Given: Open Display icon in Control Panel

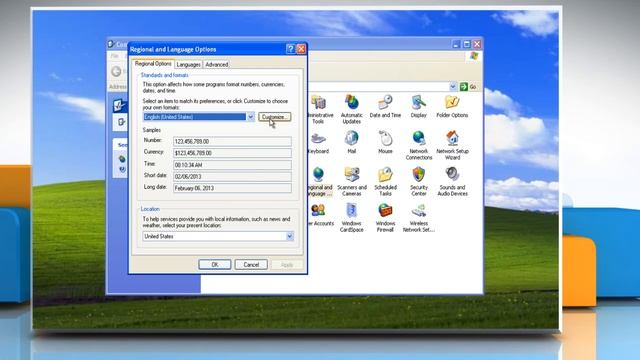Looking at the screenshot, I should [418, 102].
